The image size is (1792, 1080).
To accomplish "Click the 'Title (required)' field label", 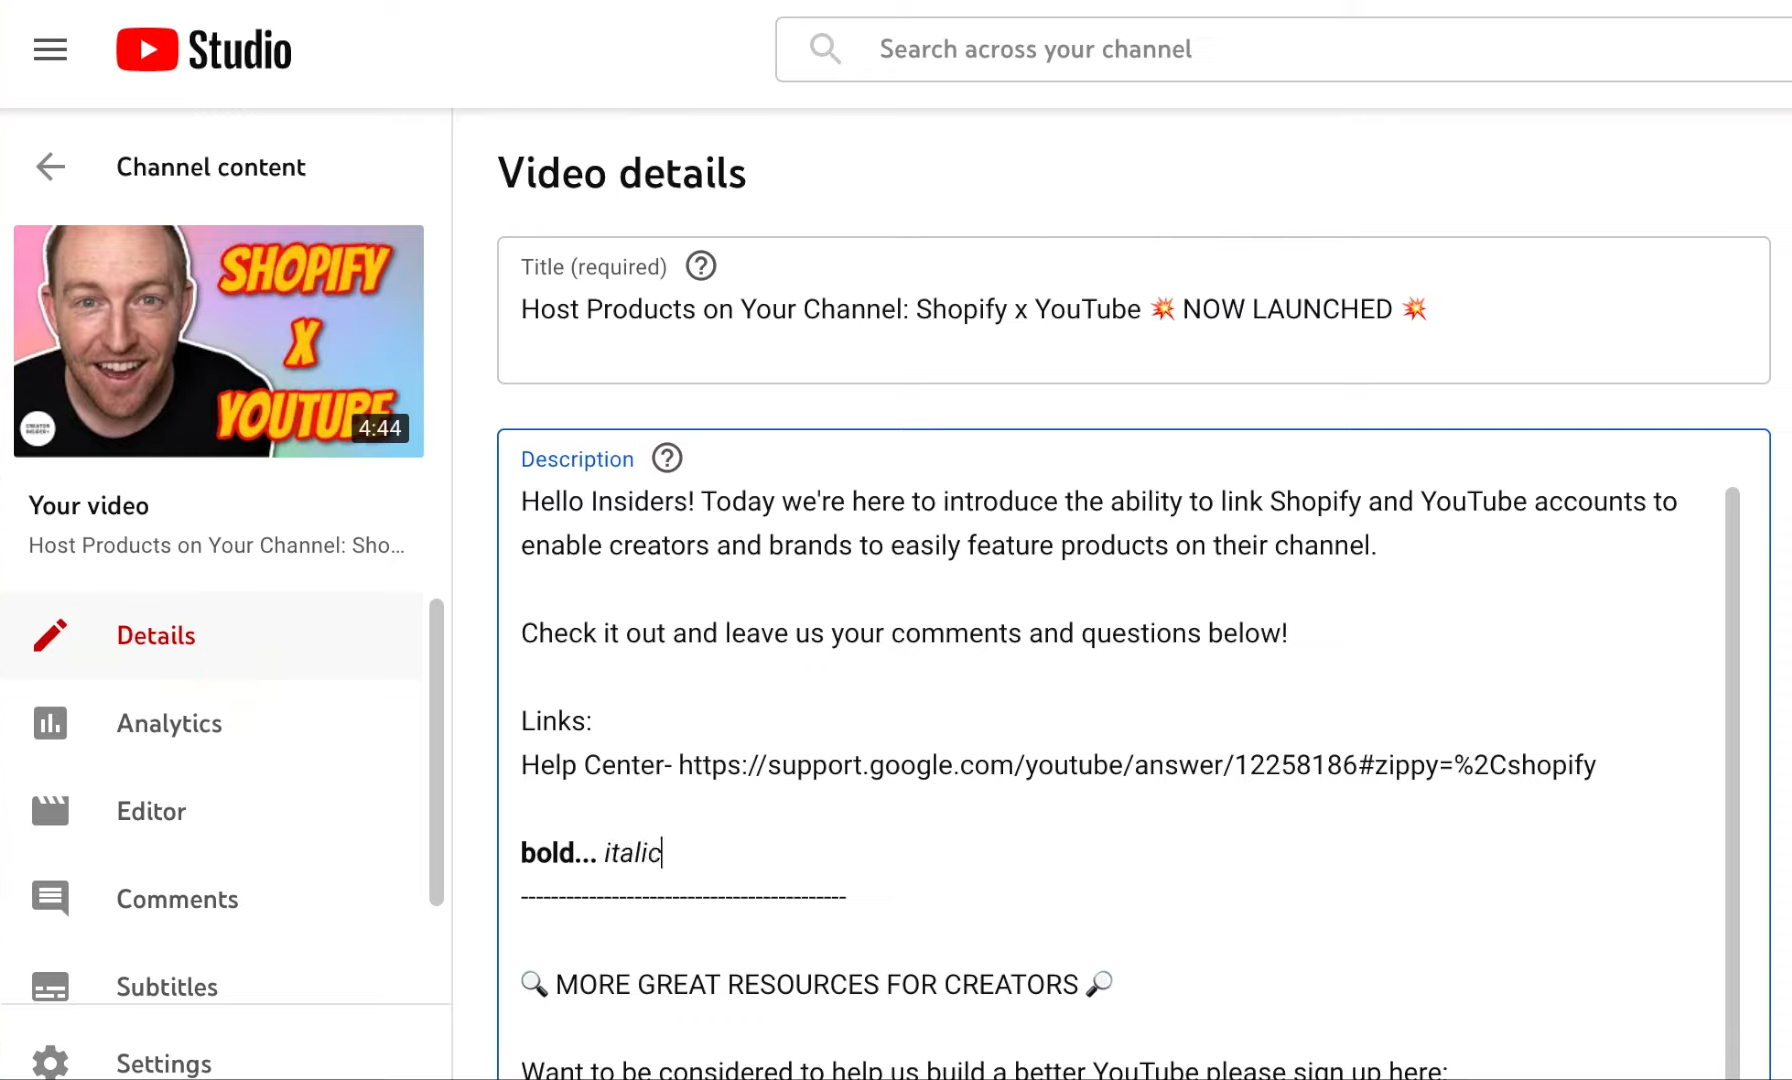I will tap(594, 267).
